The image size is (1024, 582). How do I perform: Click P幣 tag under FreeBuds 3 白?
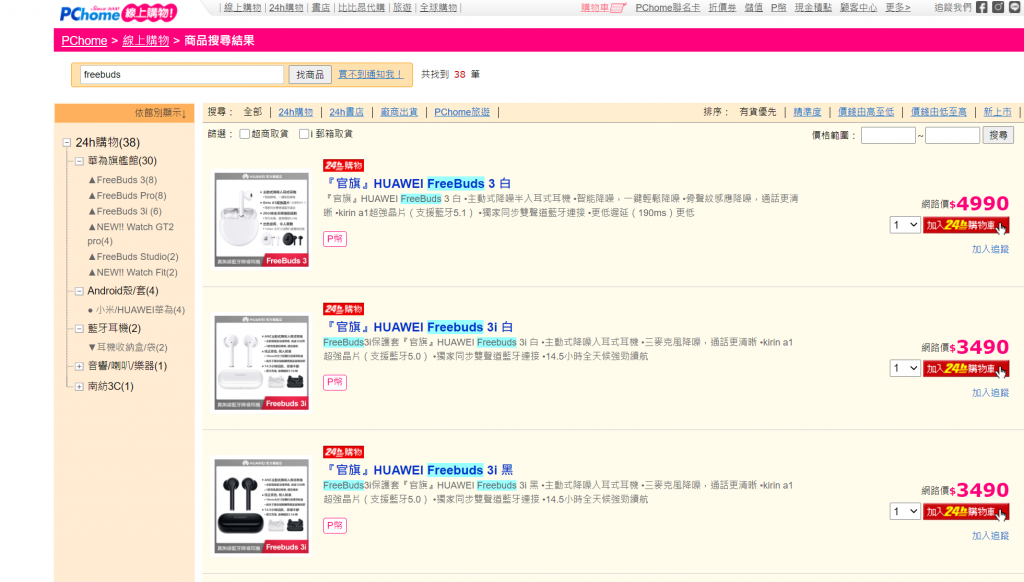coord(335,239)
